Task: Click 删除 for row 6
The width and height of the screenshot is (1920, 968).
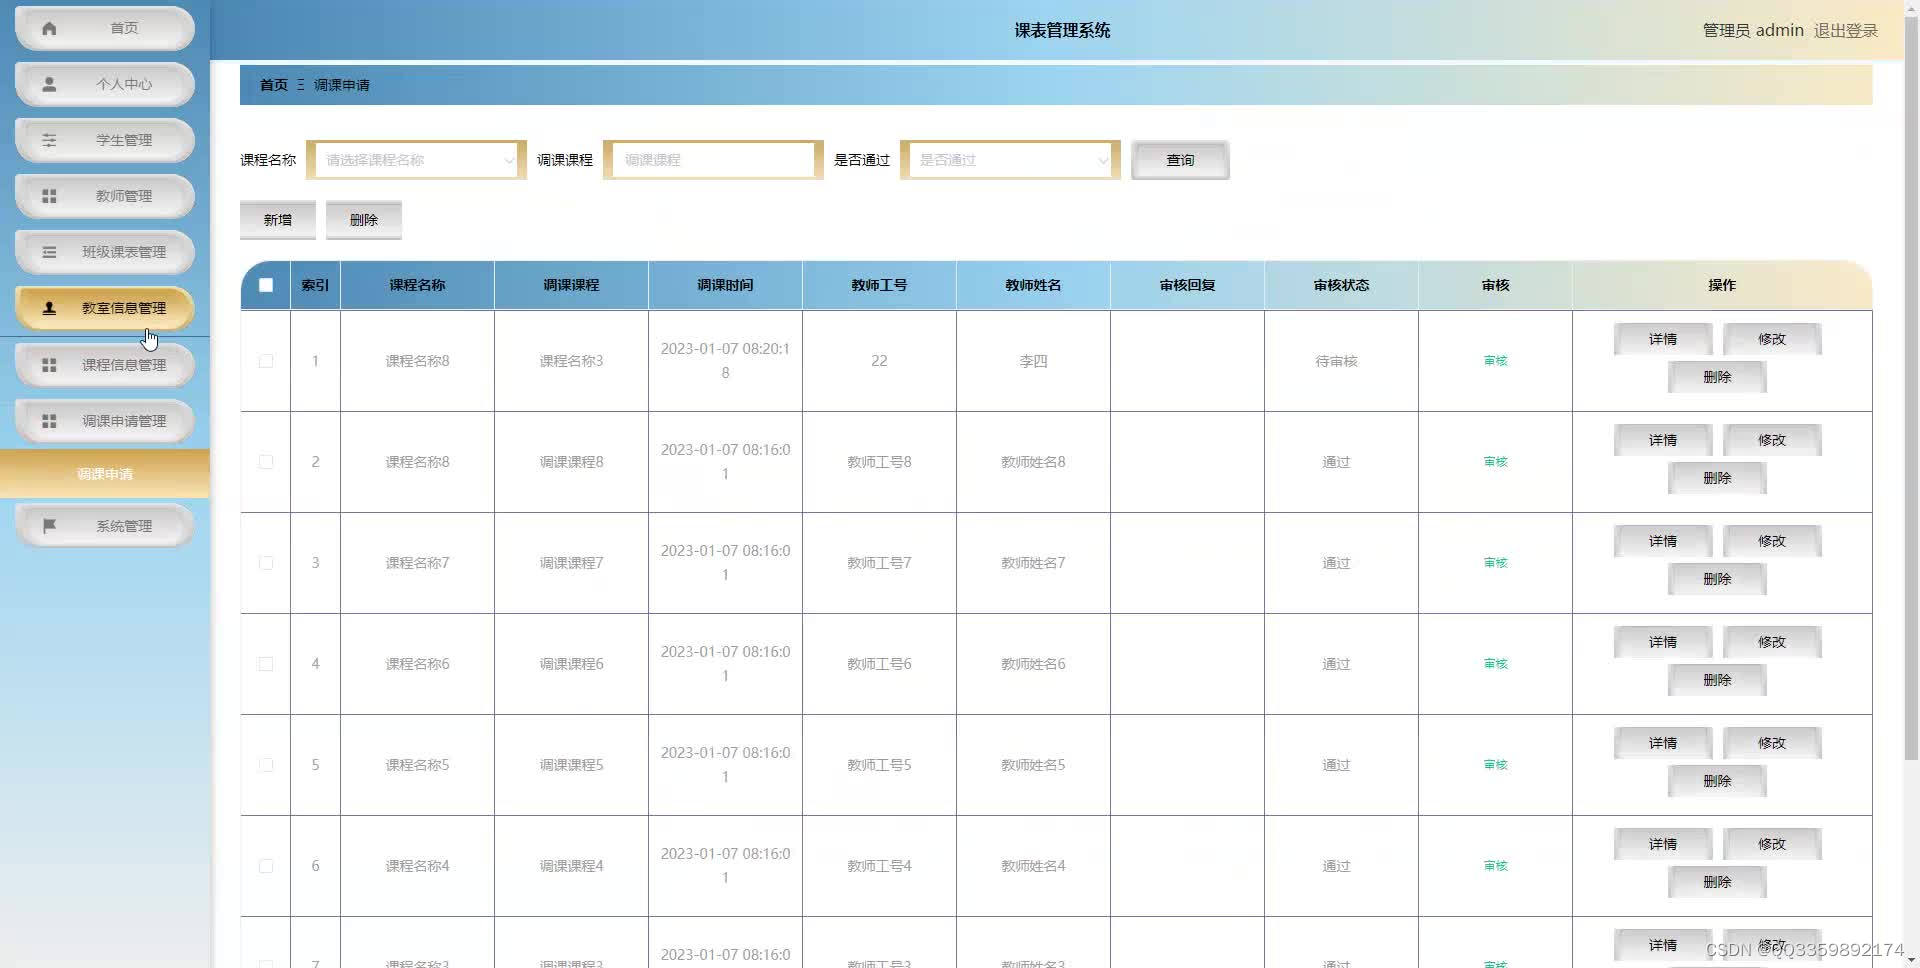Action: coord(1717,882)
